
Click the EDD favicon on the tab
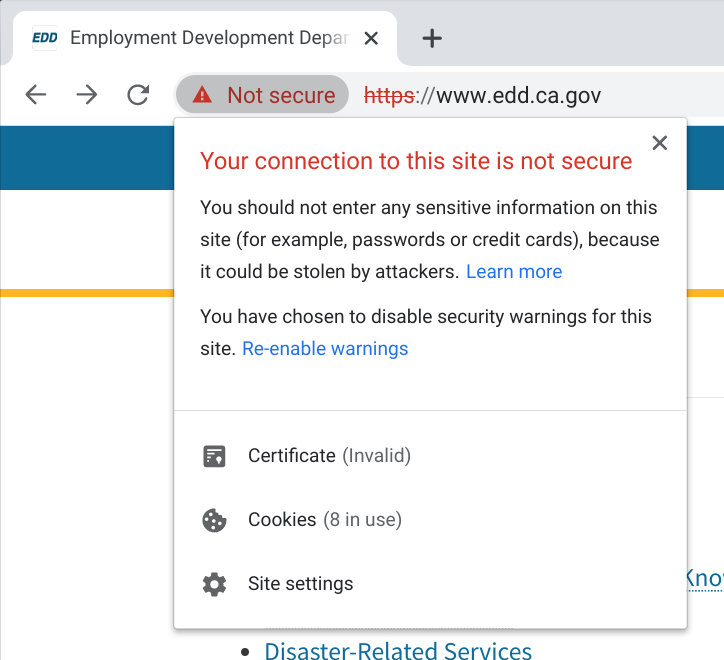coord(45,38)
